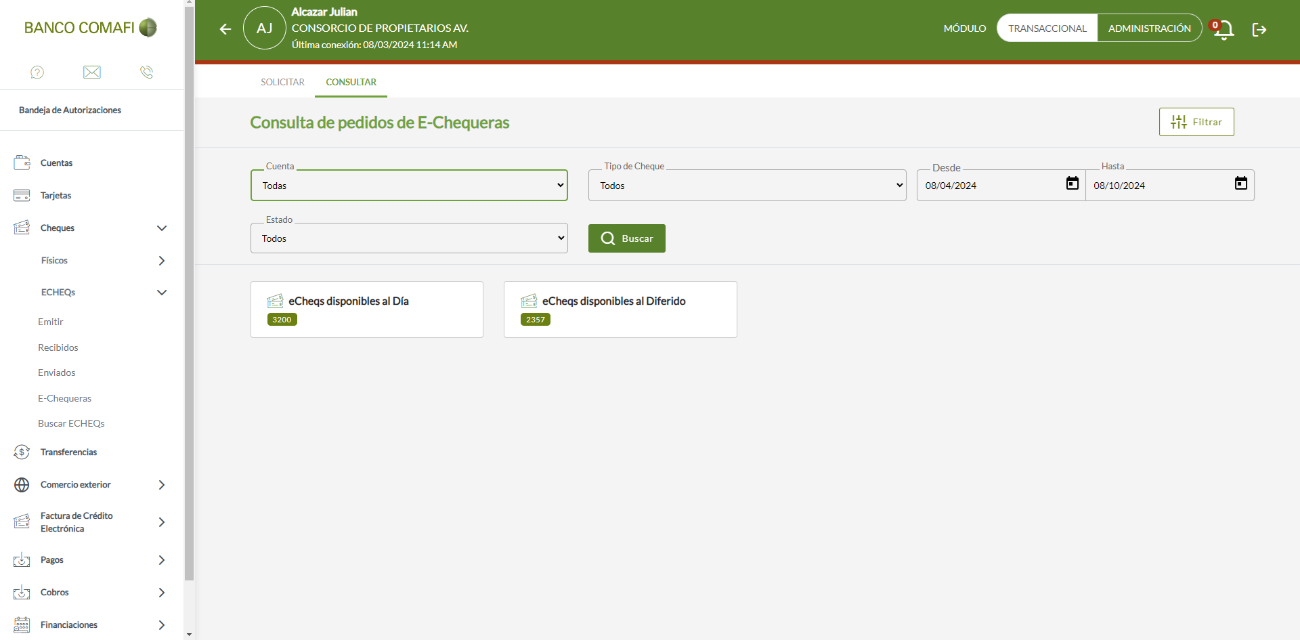Switch the module to TRANSACCIONAL
The image size is (1300, 640).
tap(1047, 28)
